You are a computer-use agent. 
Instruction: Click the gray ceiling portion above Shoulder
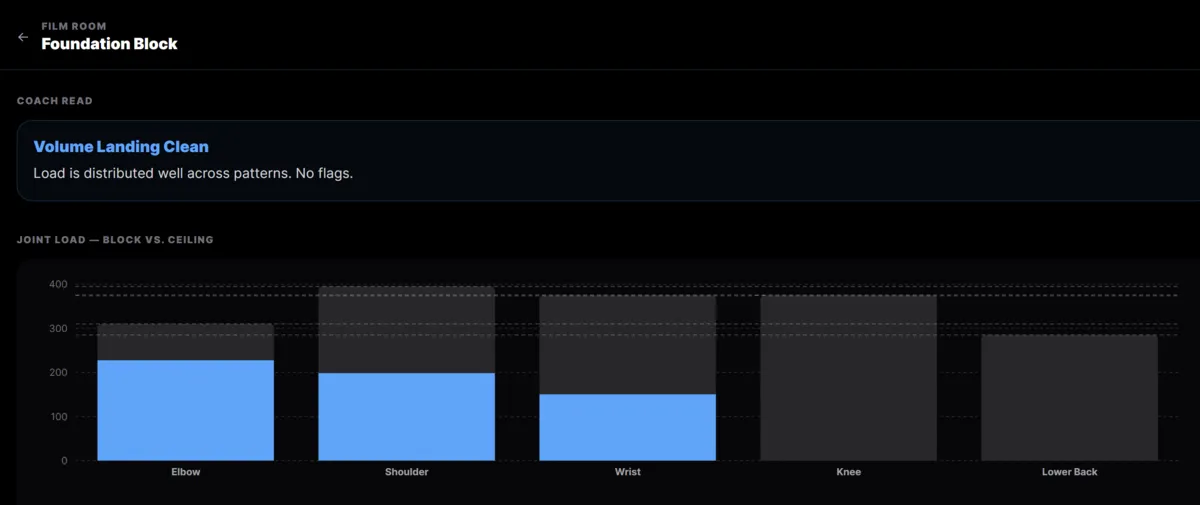(406, 330)
